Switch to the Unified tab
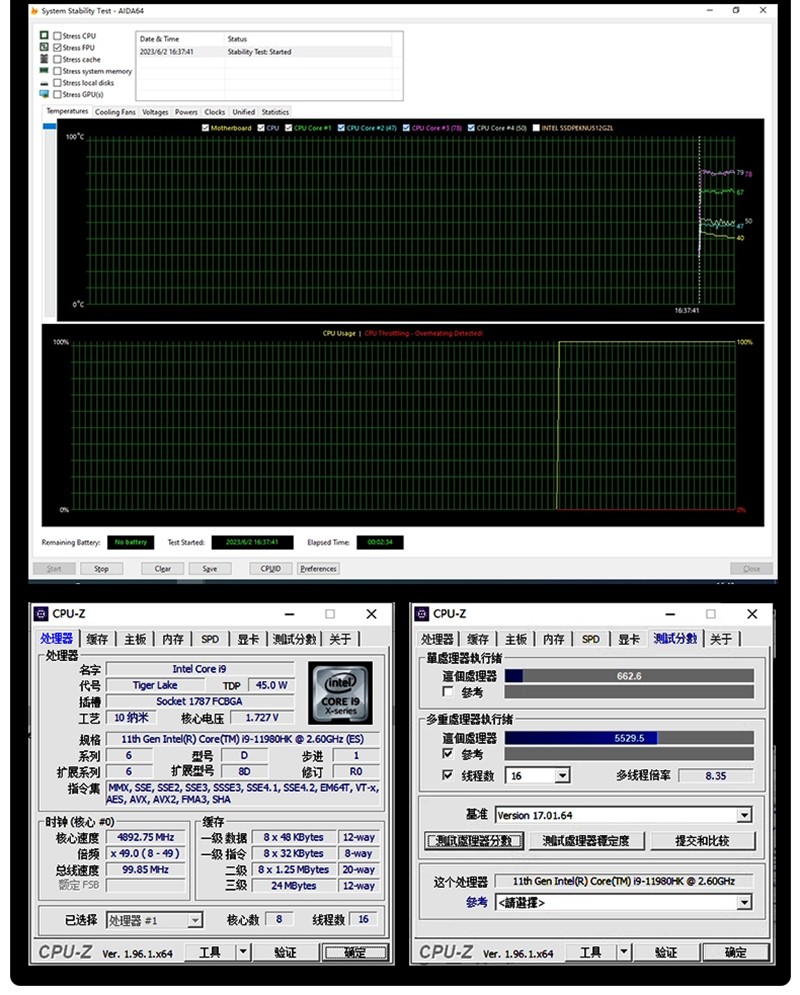The width and height of the screenshot is (800, 995). [x=244, y=112]
